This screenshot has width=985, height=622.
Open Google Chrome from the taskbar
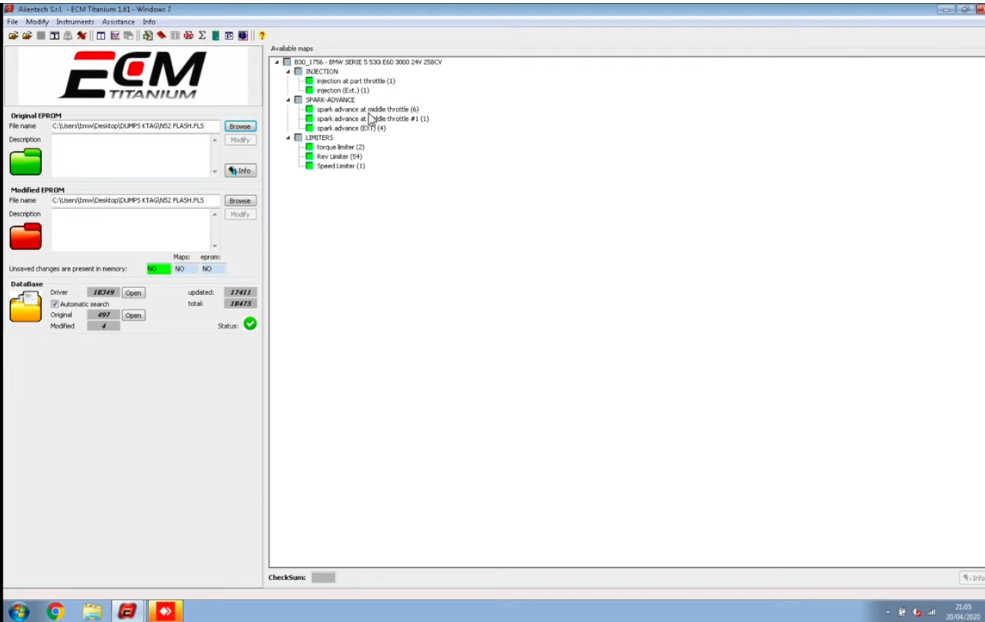coord(55,611)
